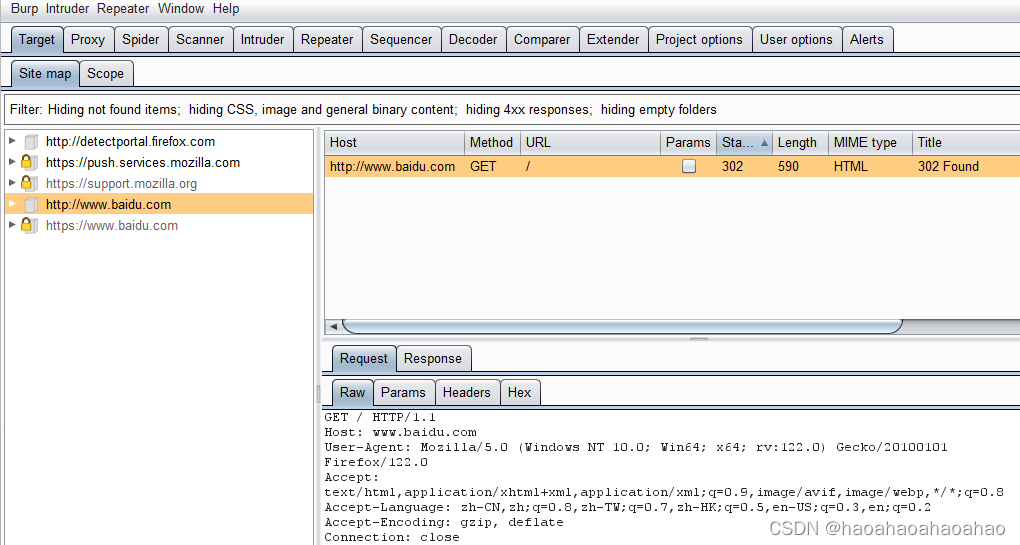Image resolution: width=1020 pixels, height=545 pixels.
Task: Select the Headers view tab
Action: click(x=466, y=392)
